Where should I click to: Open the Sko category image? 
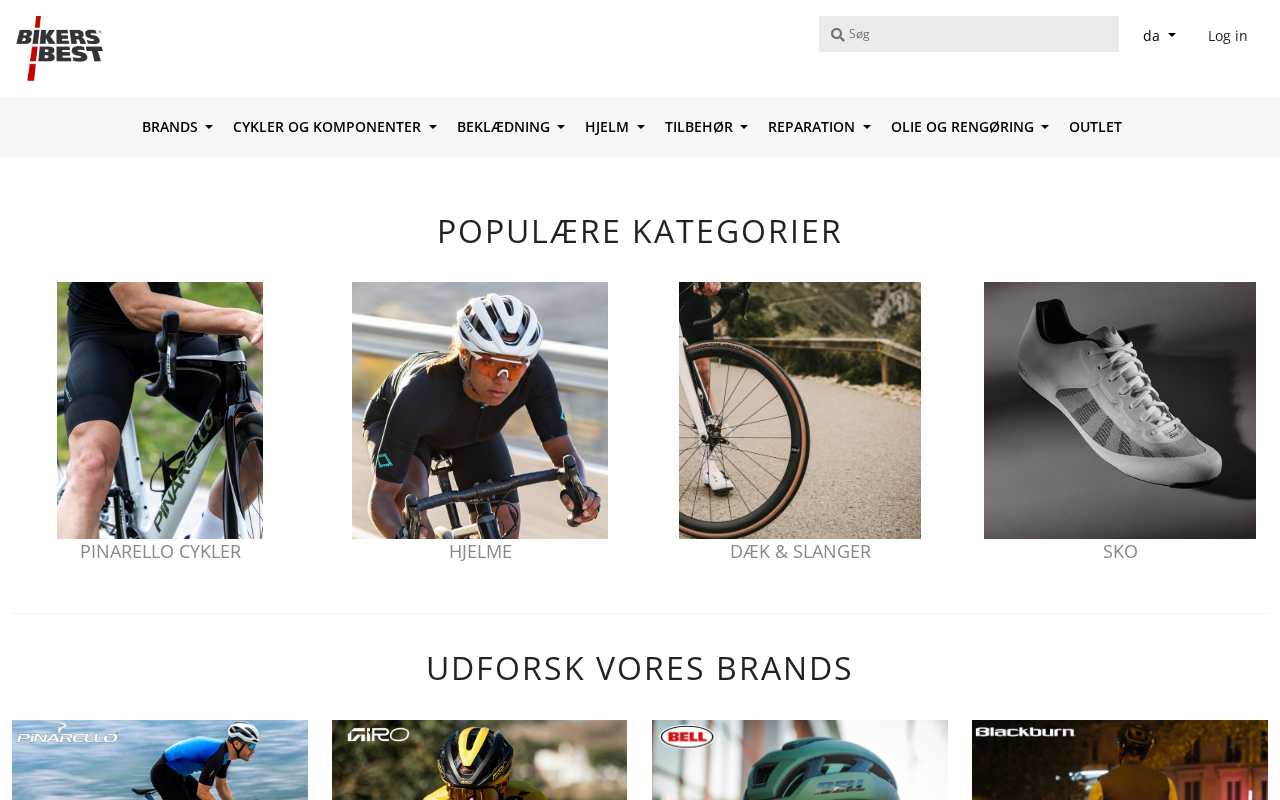[1120, 410]
